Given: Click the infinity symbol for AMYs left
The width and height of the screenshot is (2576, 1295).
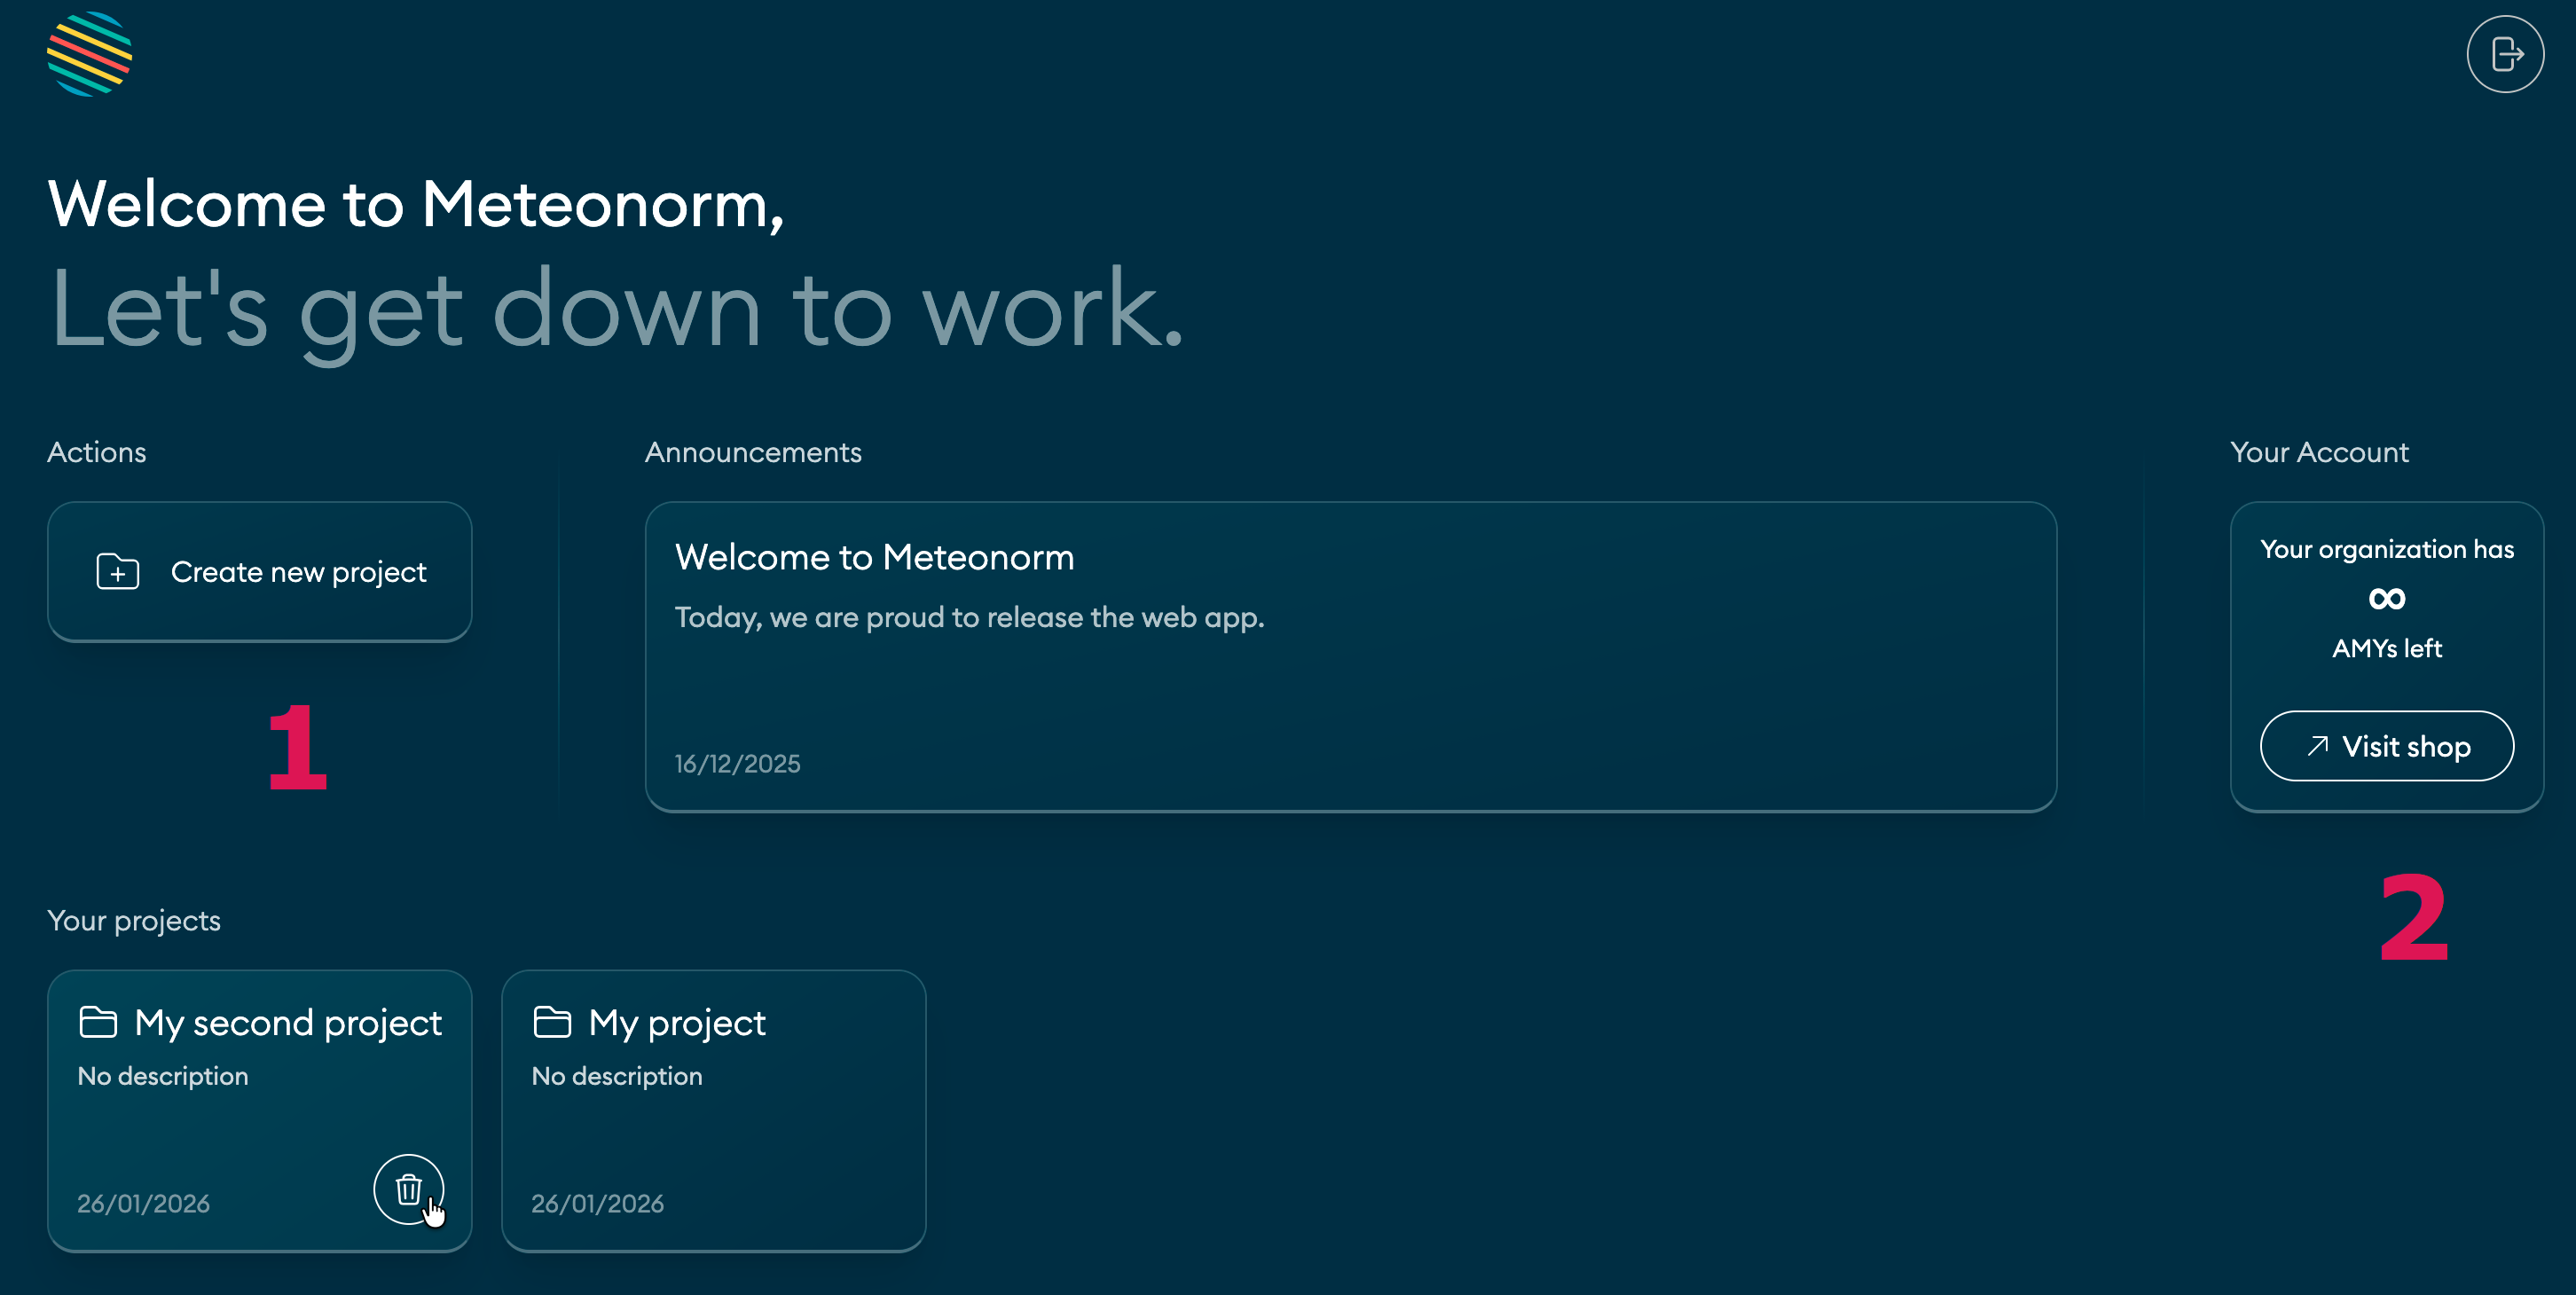Looking at the screenshot, I should (x=2386, y=599).
